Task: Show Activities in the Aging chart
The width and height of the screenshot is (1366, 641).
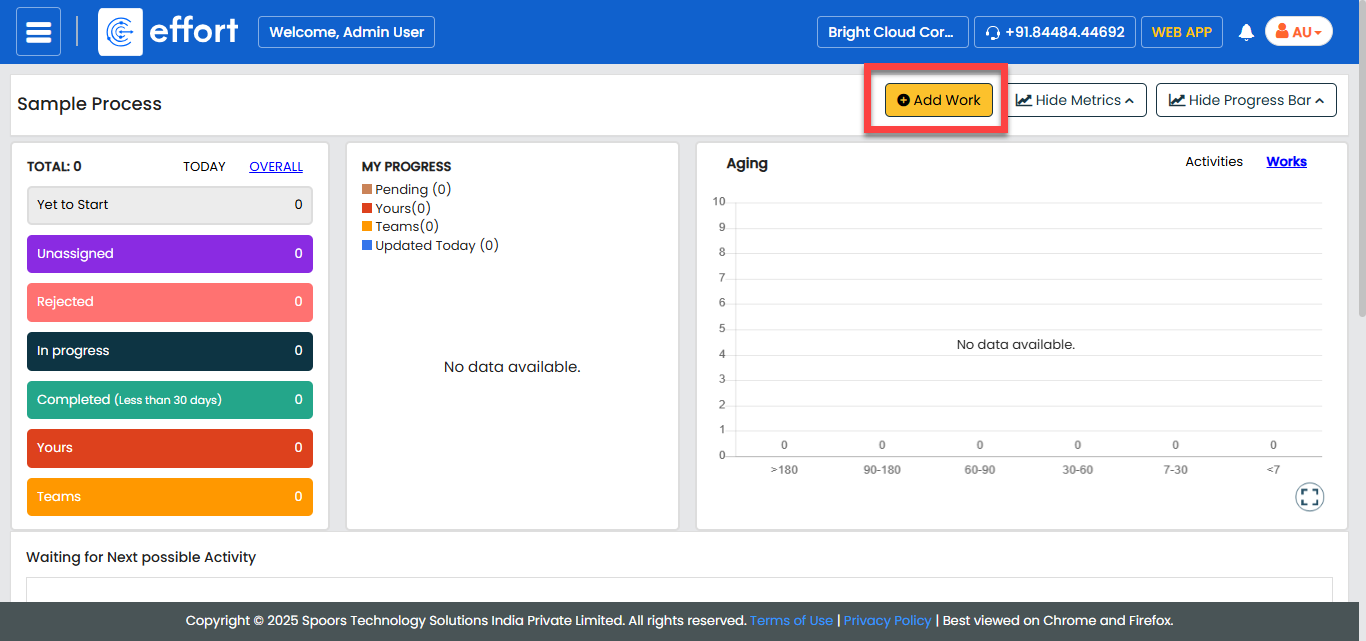Action: 1214,162
